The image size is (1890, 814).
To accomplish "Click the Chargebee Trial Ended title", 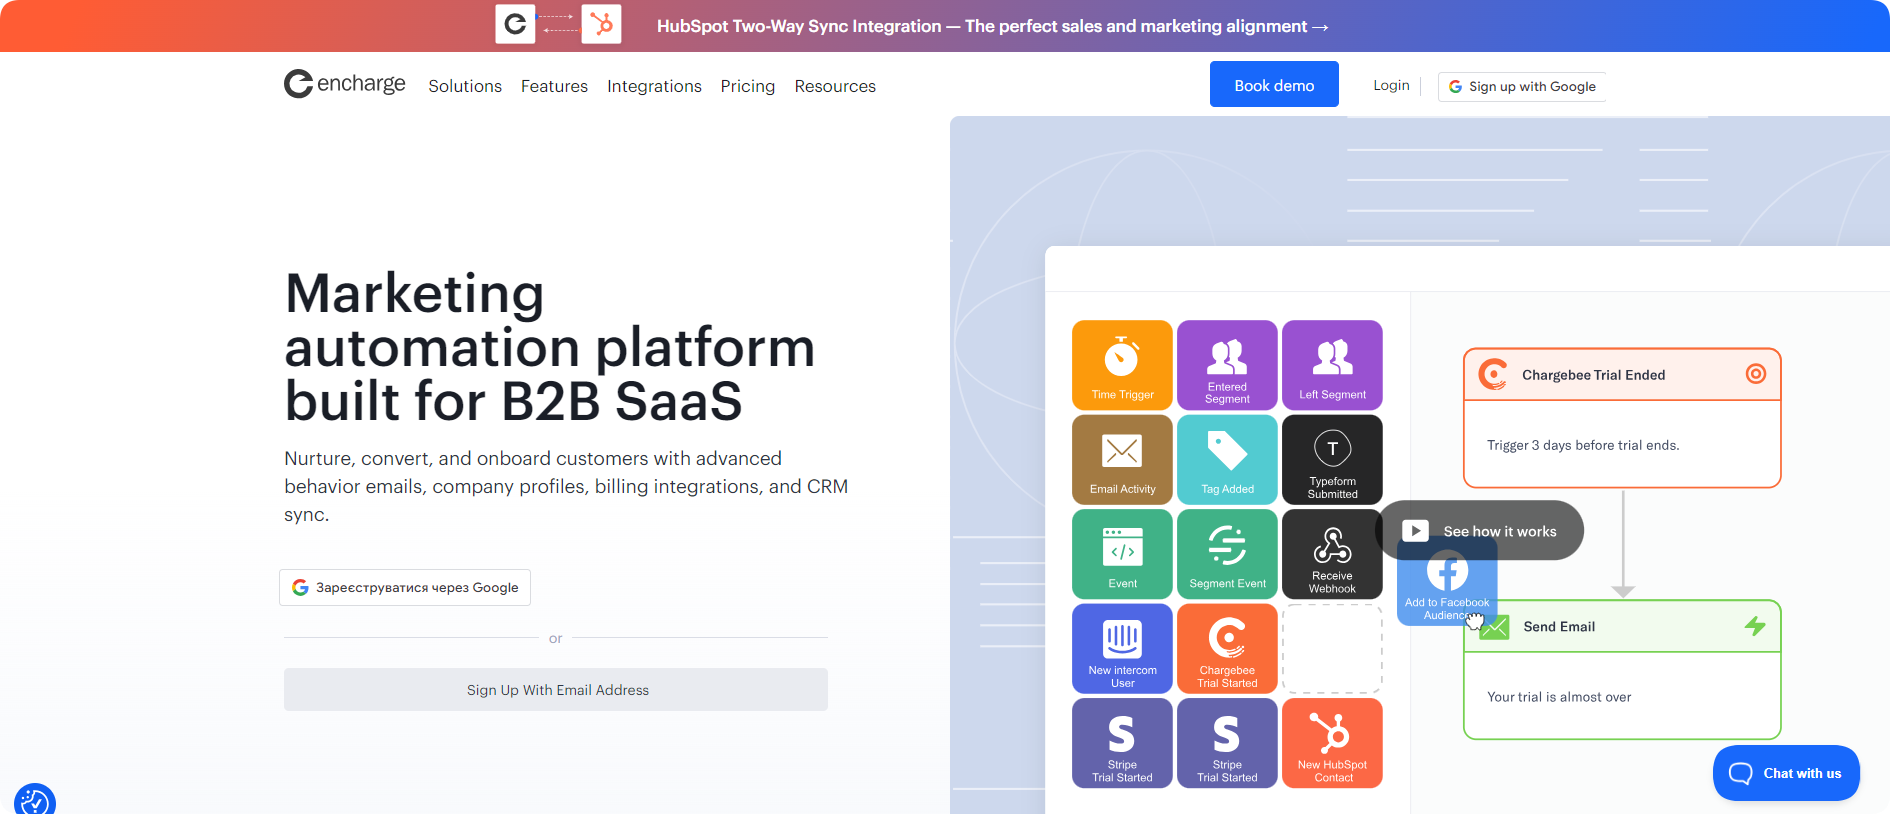I will point(1593,375).
